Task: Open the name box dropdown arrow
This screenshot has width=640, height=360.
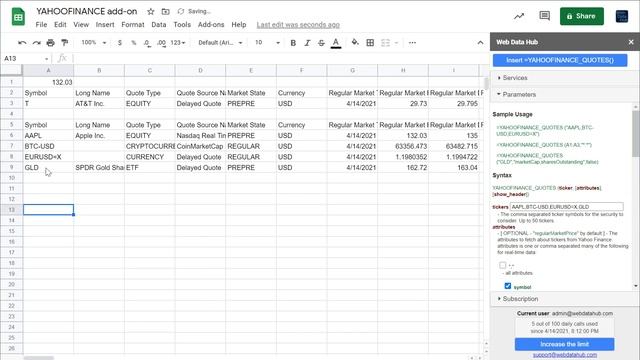Action: (x=47, y=59)
